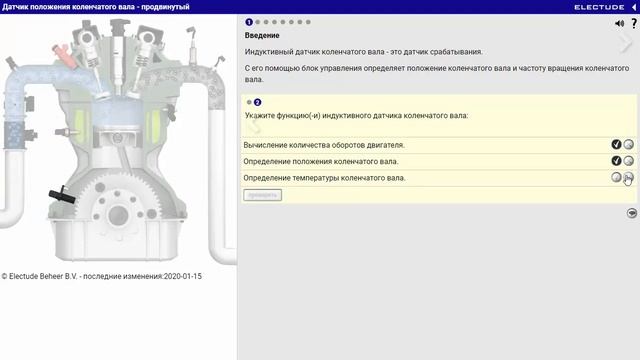Click the triangle arrow beside ELECTUDE logo
Screen dimensions: 640x360
tap(634, 7)
